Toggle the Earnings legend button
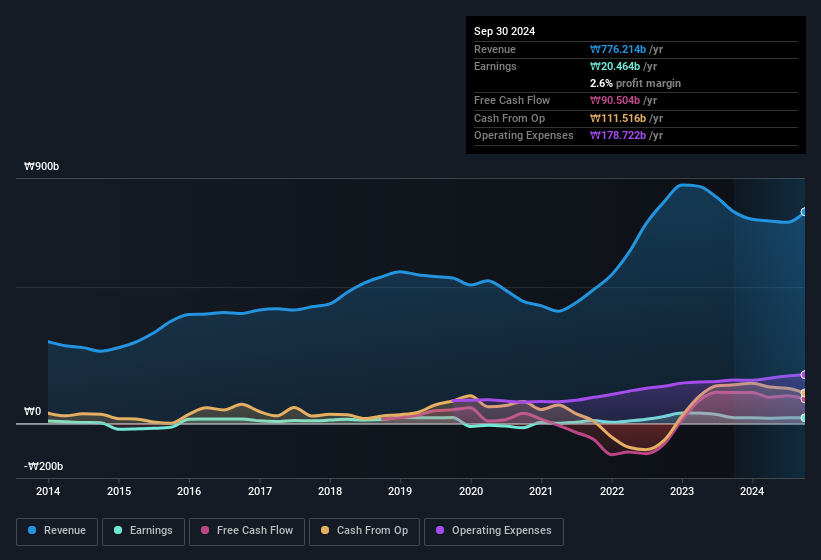 pos(143,531)
